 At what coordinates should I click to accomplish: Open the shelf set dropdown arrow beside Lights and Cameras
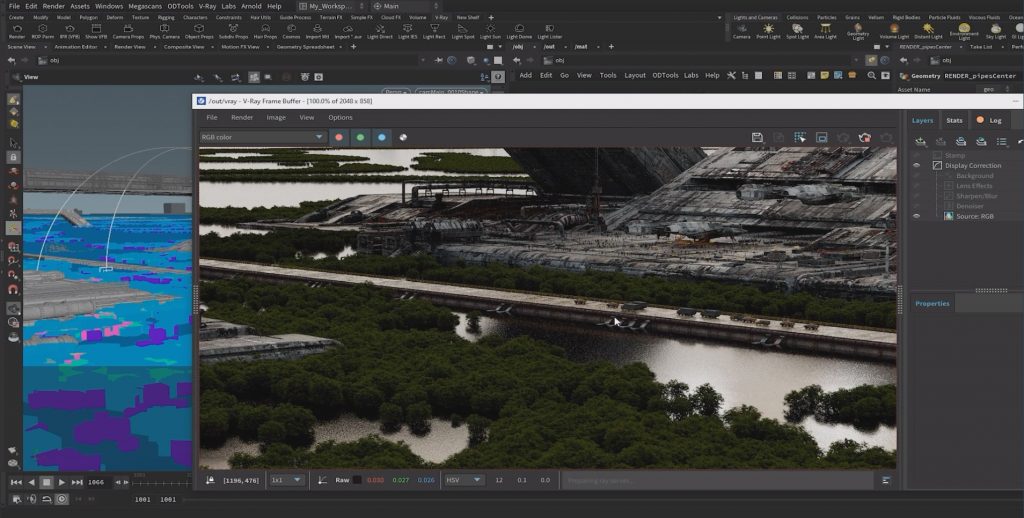click(x=720, y=18)
